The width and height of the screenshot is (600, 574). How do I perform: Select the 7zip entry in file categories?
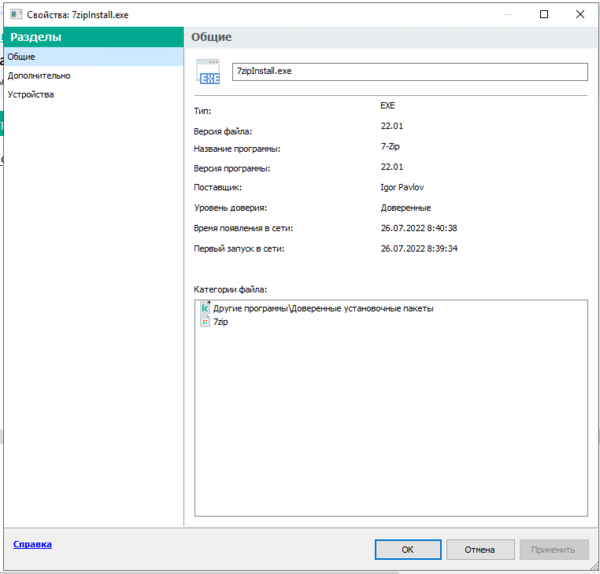[x=221, y=322]
